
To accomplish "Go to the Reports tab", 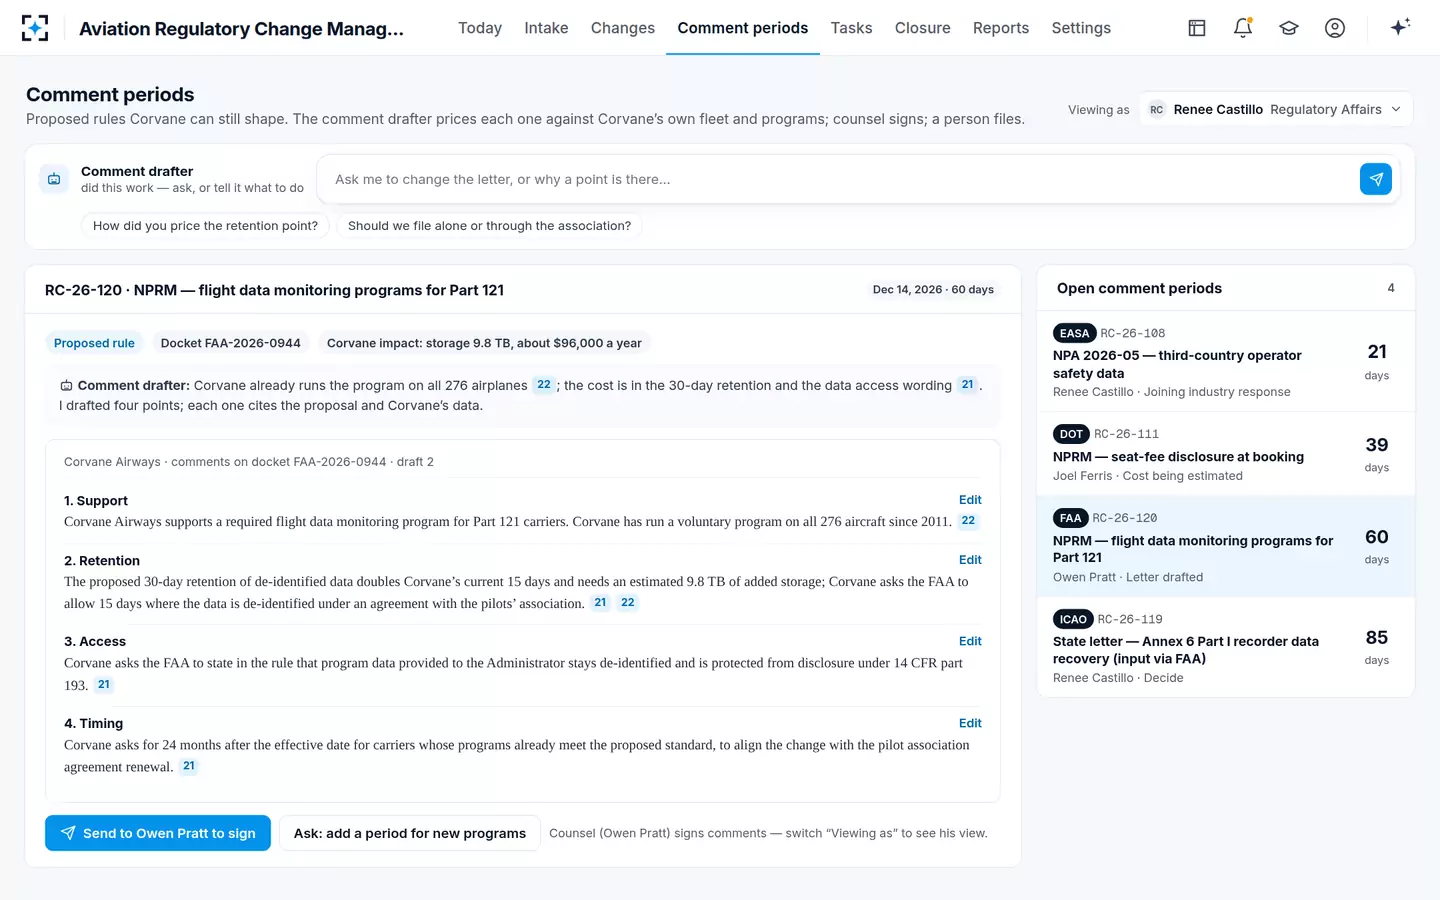I will click(1001, 28).
